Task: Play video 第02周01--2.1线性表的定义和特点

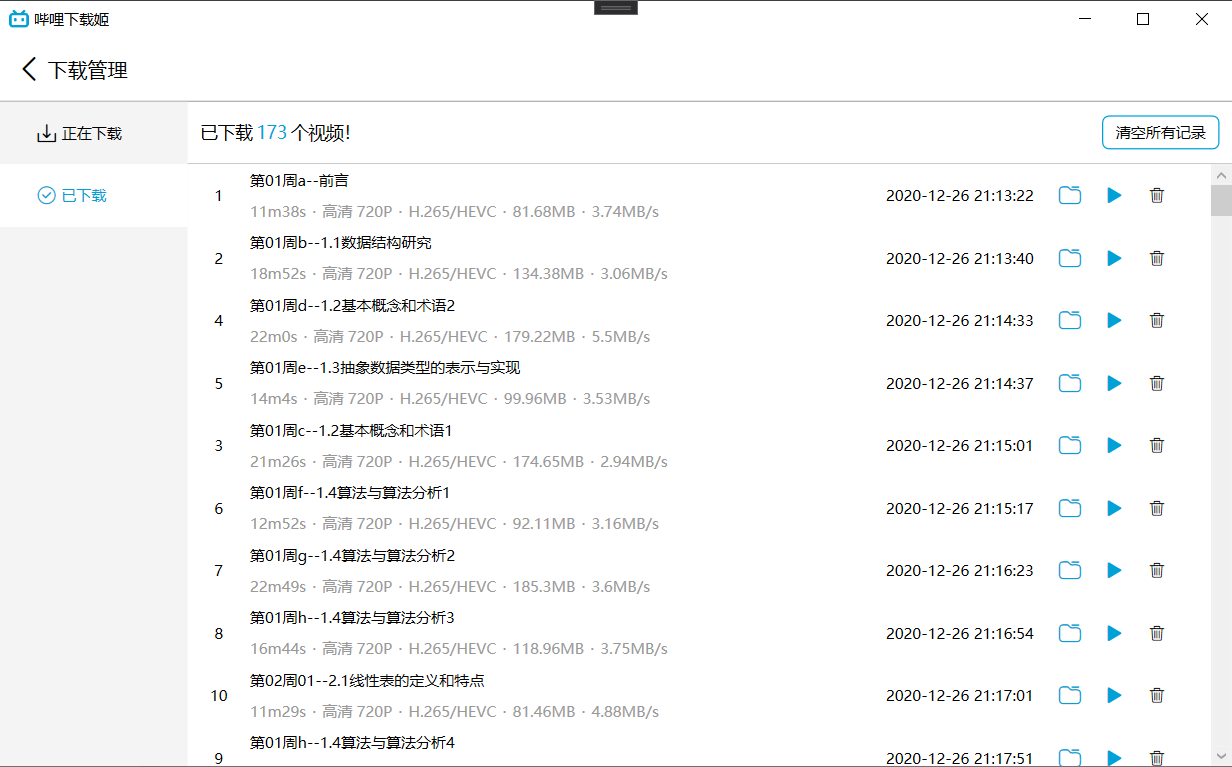Action: tap(1114, 695)
